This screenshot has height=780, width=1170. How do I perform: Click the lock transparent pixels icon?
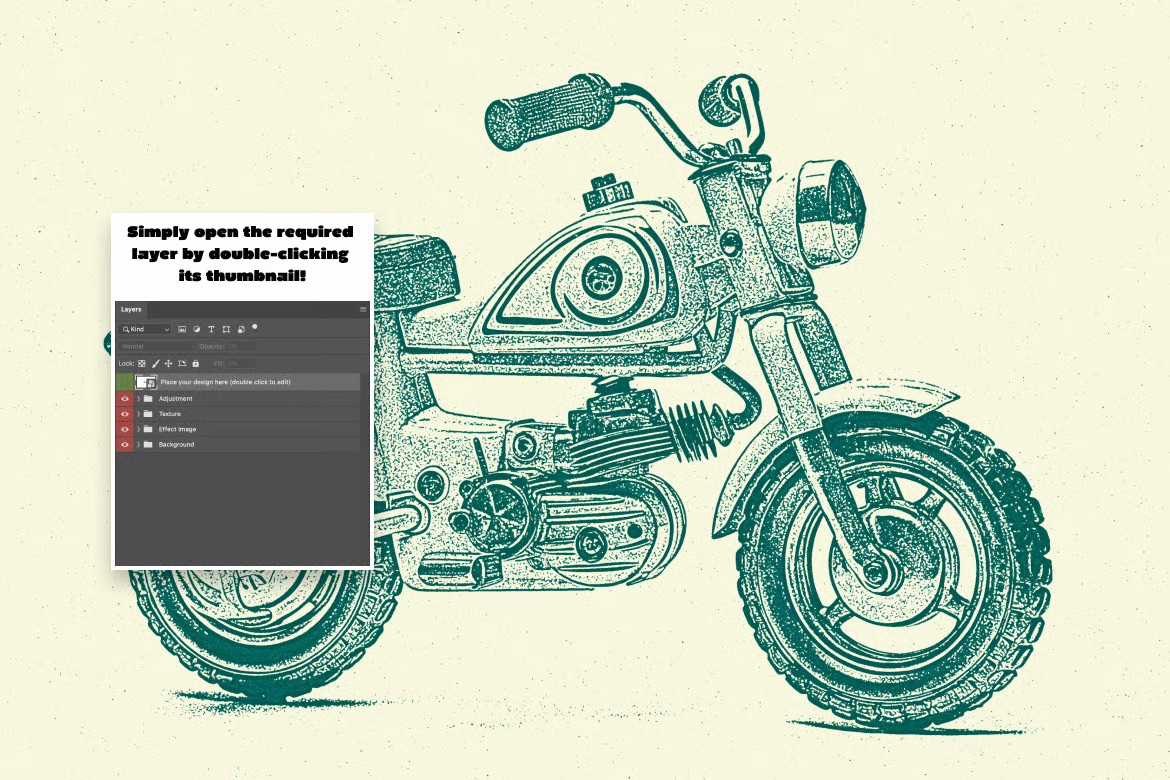[141, 363]
